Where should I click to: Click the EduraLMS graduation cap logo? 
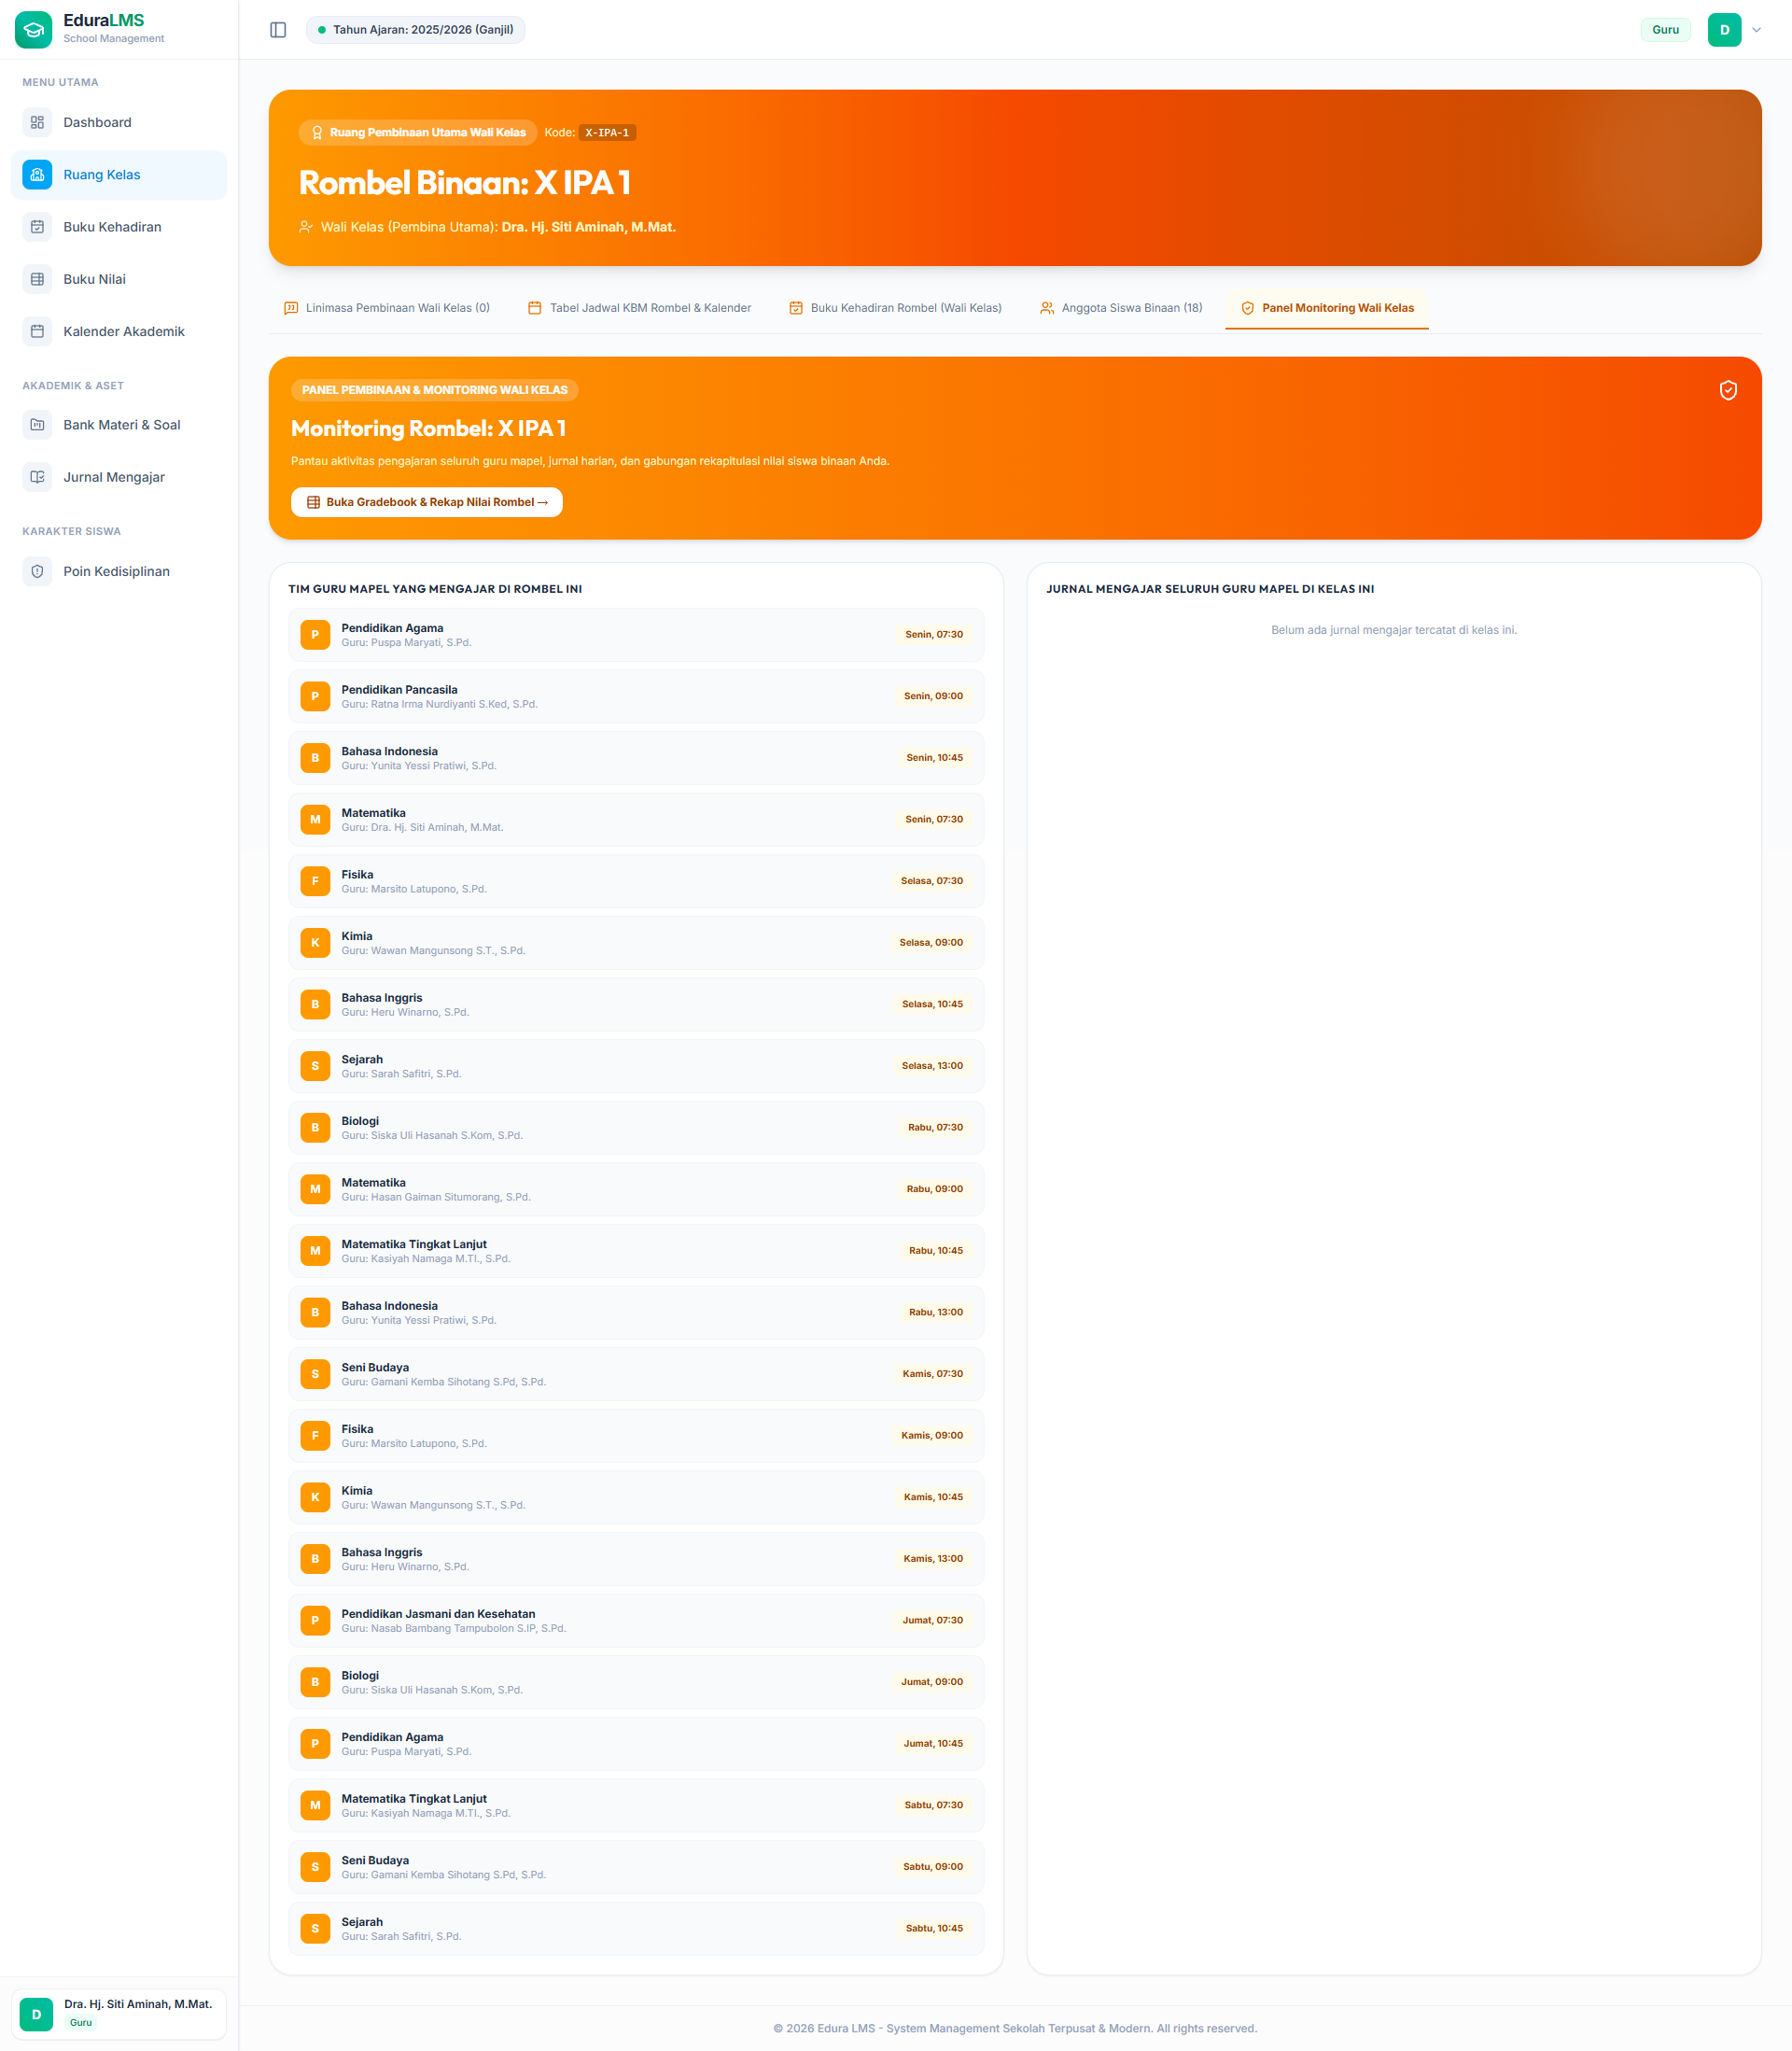(33, 30)
